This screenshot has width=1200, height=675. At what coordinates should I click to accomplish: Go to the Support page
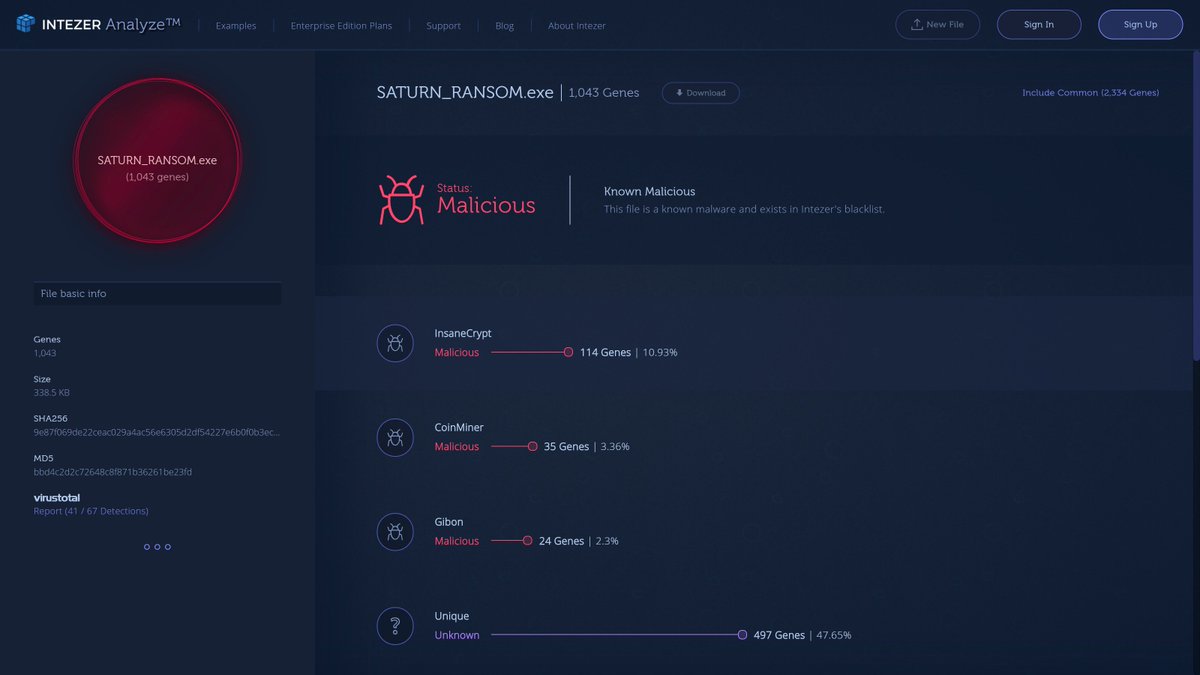pos(443,25)
